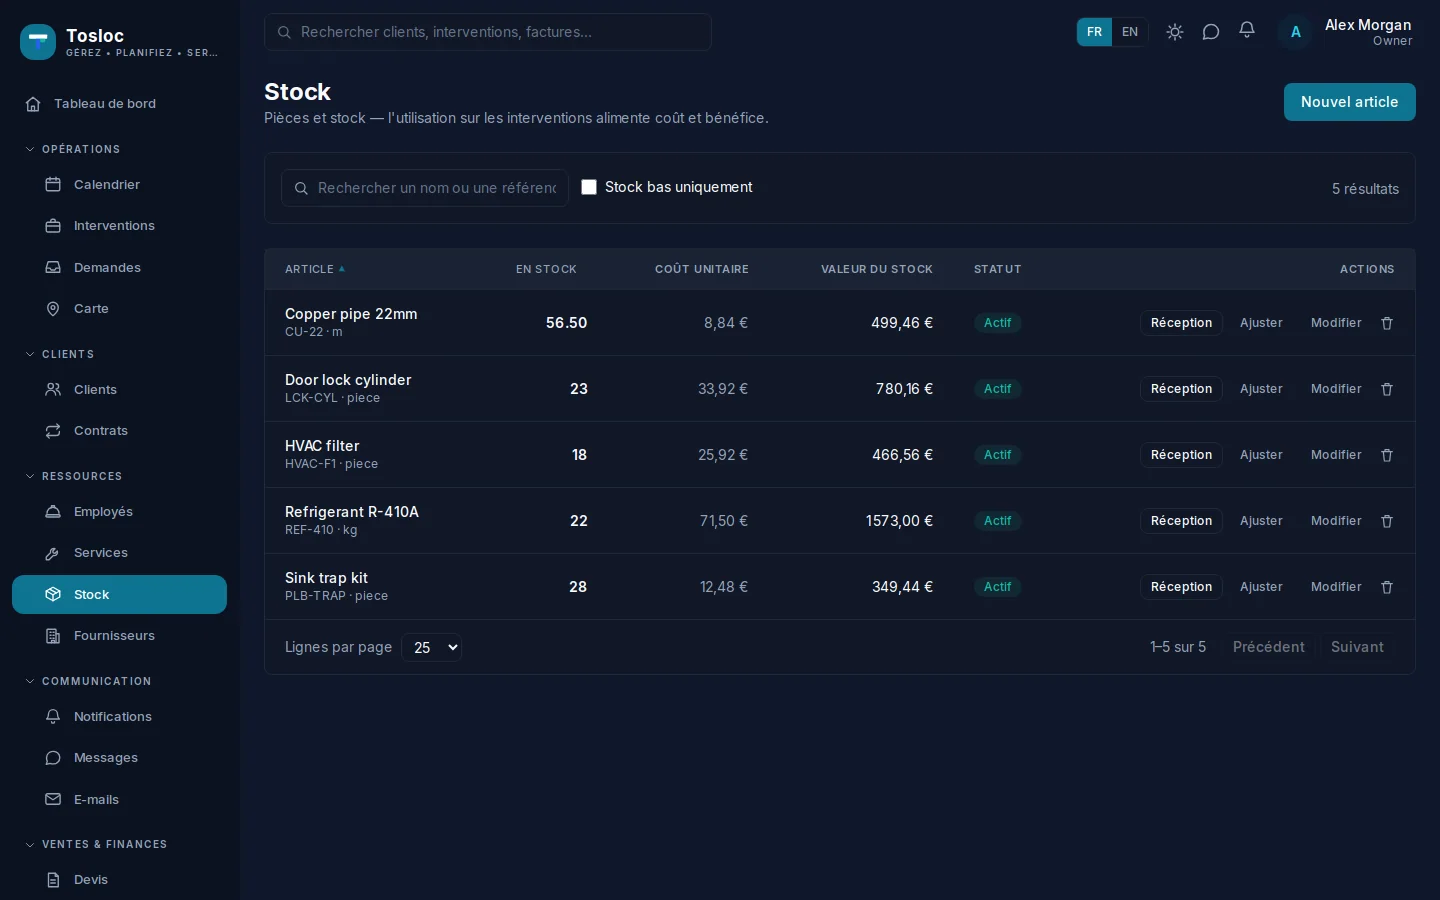Delete the Sink trap kit article
This screenshot has height=900, width=1440.
(1387, 587)
